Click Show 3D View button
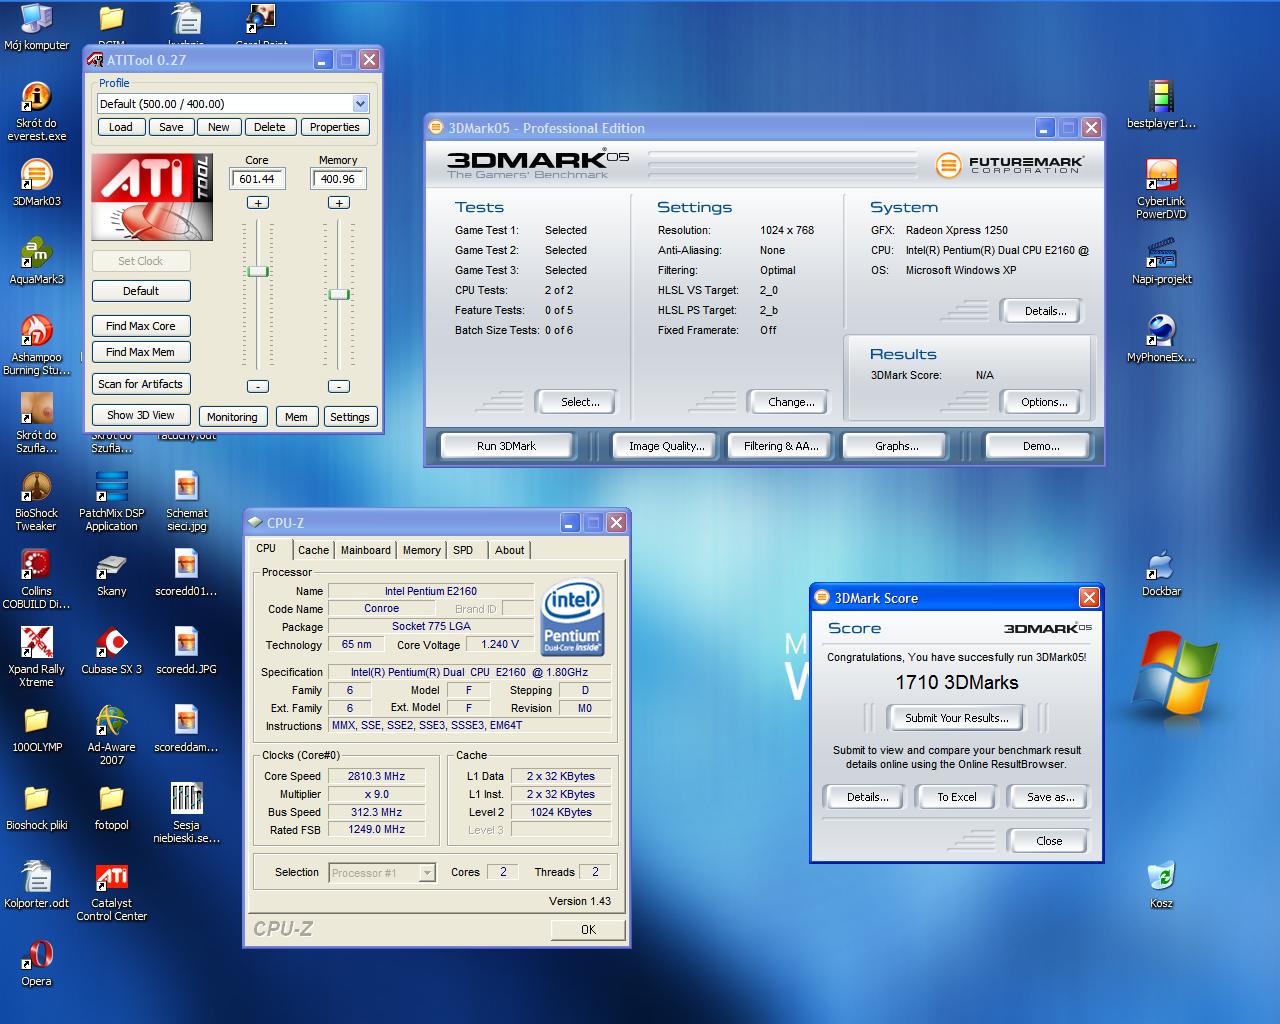The height and width of the screenshot is (1024, 1280). click(141, 415)
